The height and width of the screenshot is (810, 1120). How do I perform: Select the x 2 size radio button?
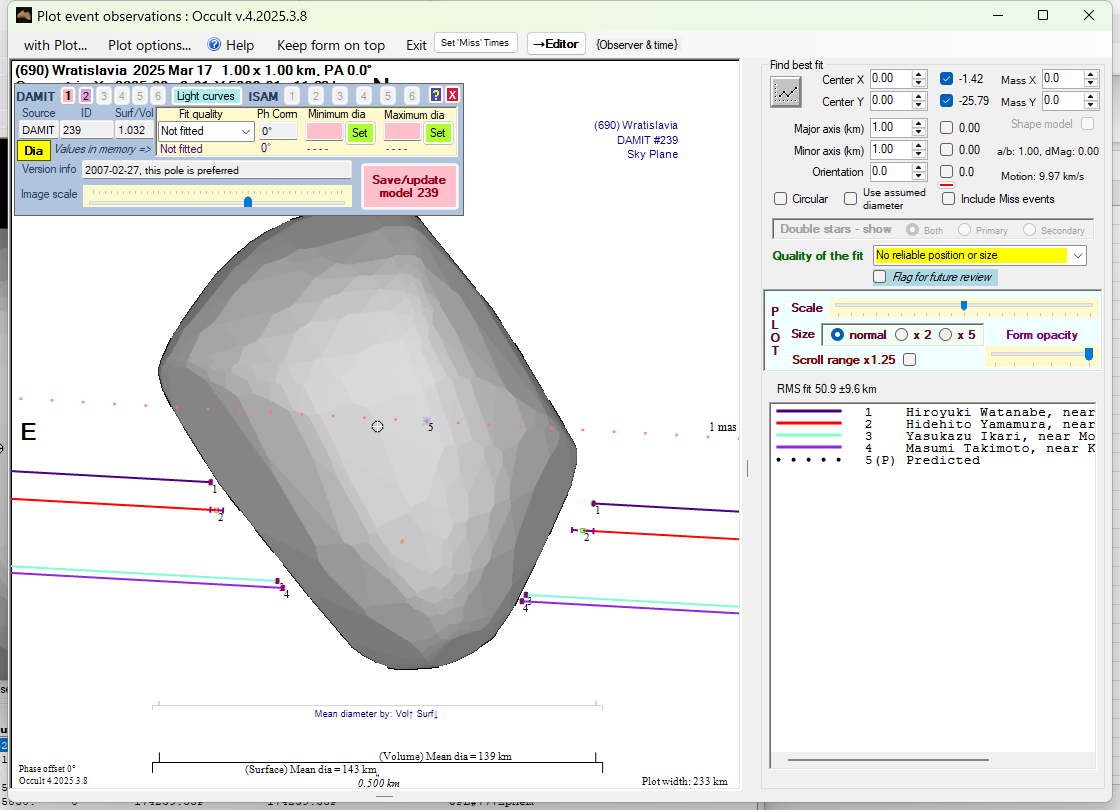click(x=902, y=335)
